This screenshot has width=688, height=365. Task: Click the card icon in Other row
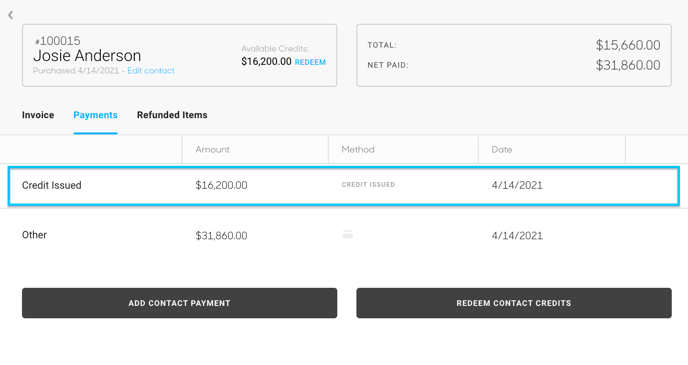pos(348,235)
